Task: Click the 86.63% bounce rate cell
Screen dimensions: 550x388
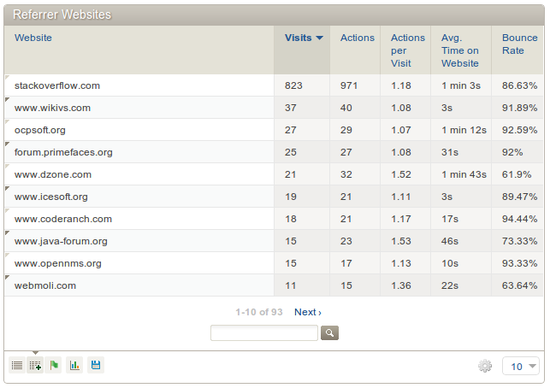Action: tap(519, 86)
